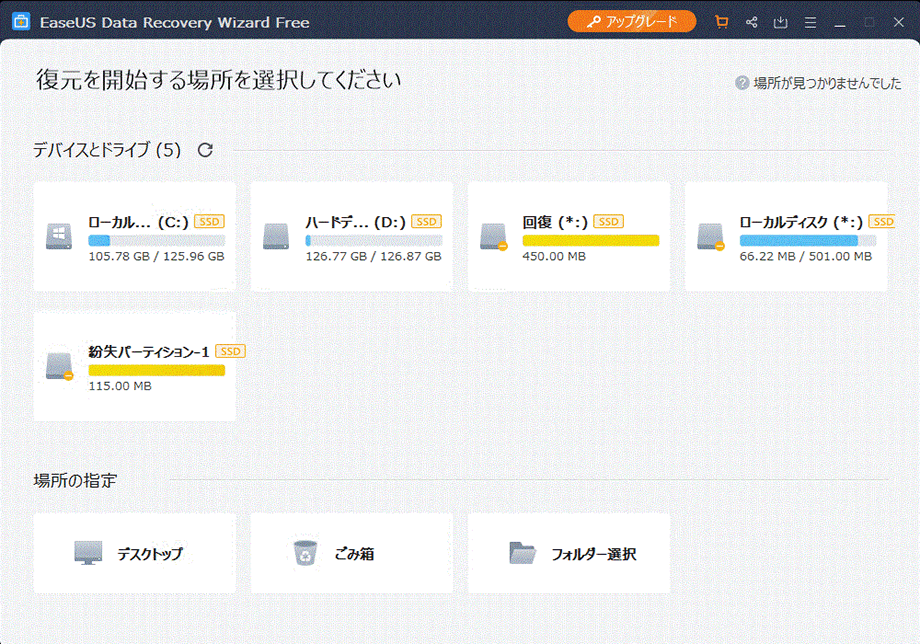Image resolution: width=920 pixels, height=644 pixels.
Task: Choose the デスクトップ location
Action: [x=135, y=553]
